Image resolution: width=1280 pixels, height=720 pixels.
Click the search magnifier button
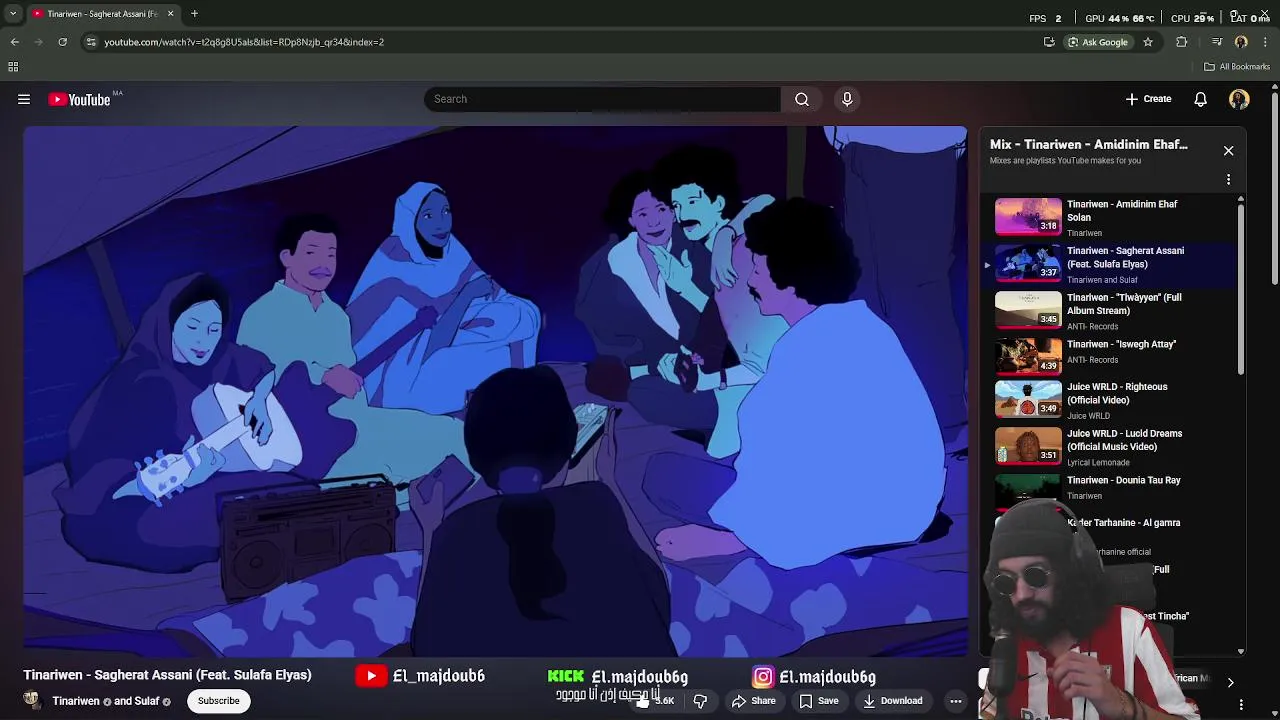click(802, 99)
